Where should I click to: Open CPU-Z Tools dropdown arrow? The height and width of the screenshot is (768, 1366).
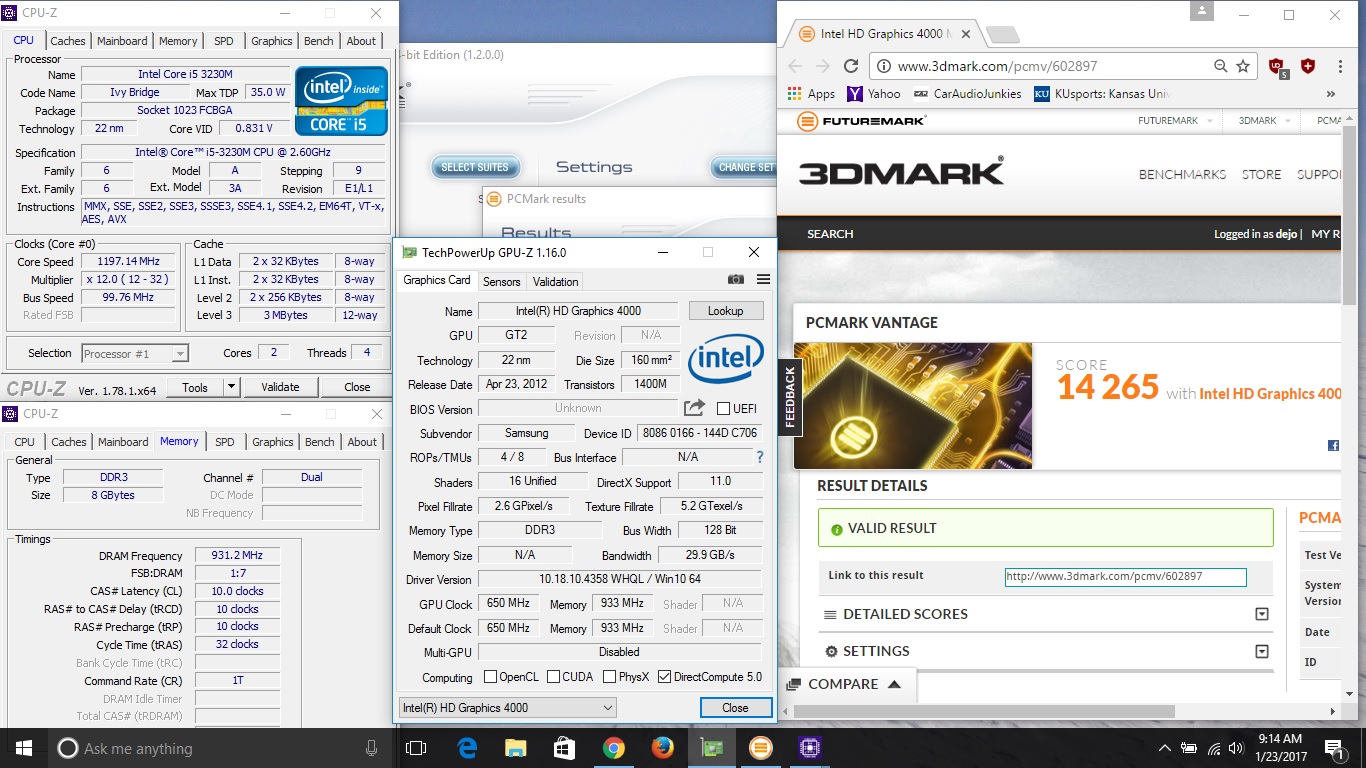(231, 387)
